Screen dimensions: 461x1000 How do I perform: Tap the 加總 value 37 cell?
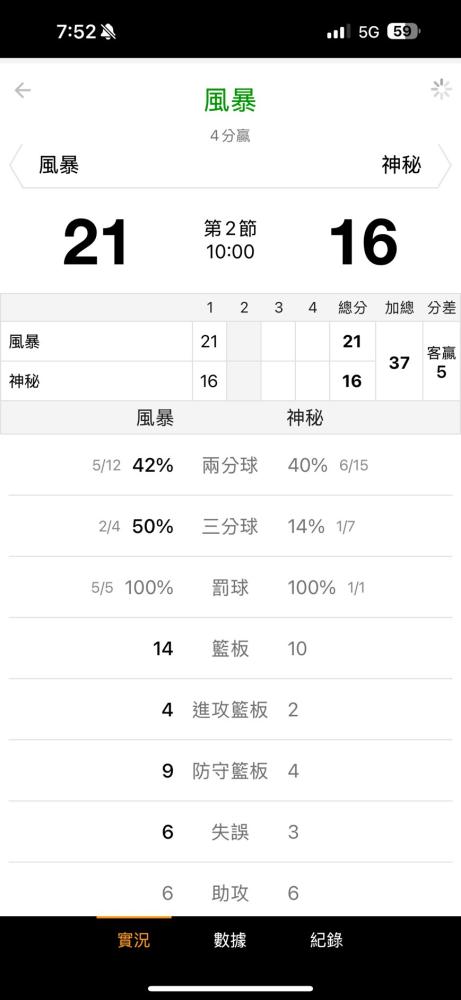coord(399,362)
